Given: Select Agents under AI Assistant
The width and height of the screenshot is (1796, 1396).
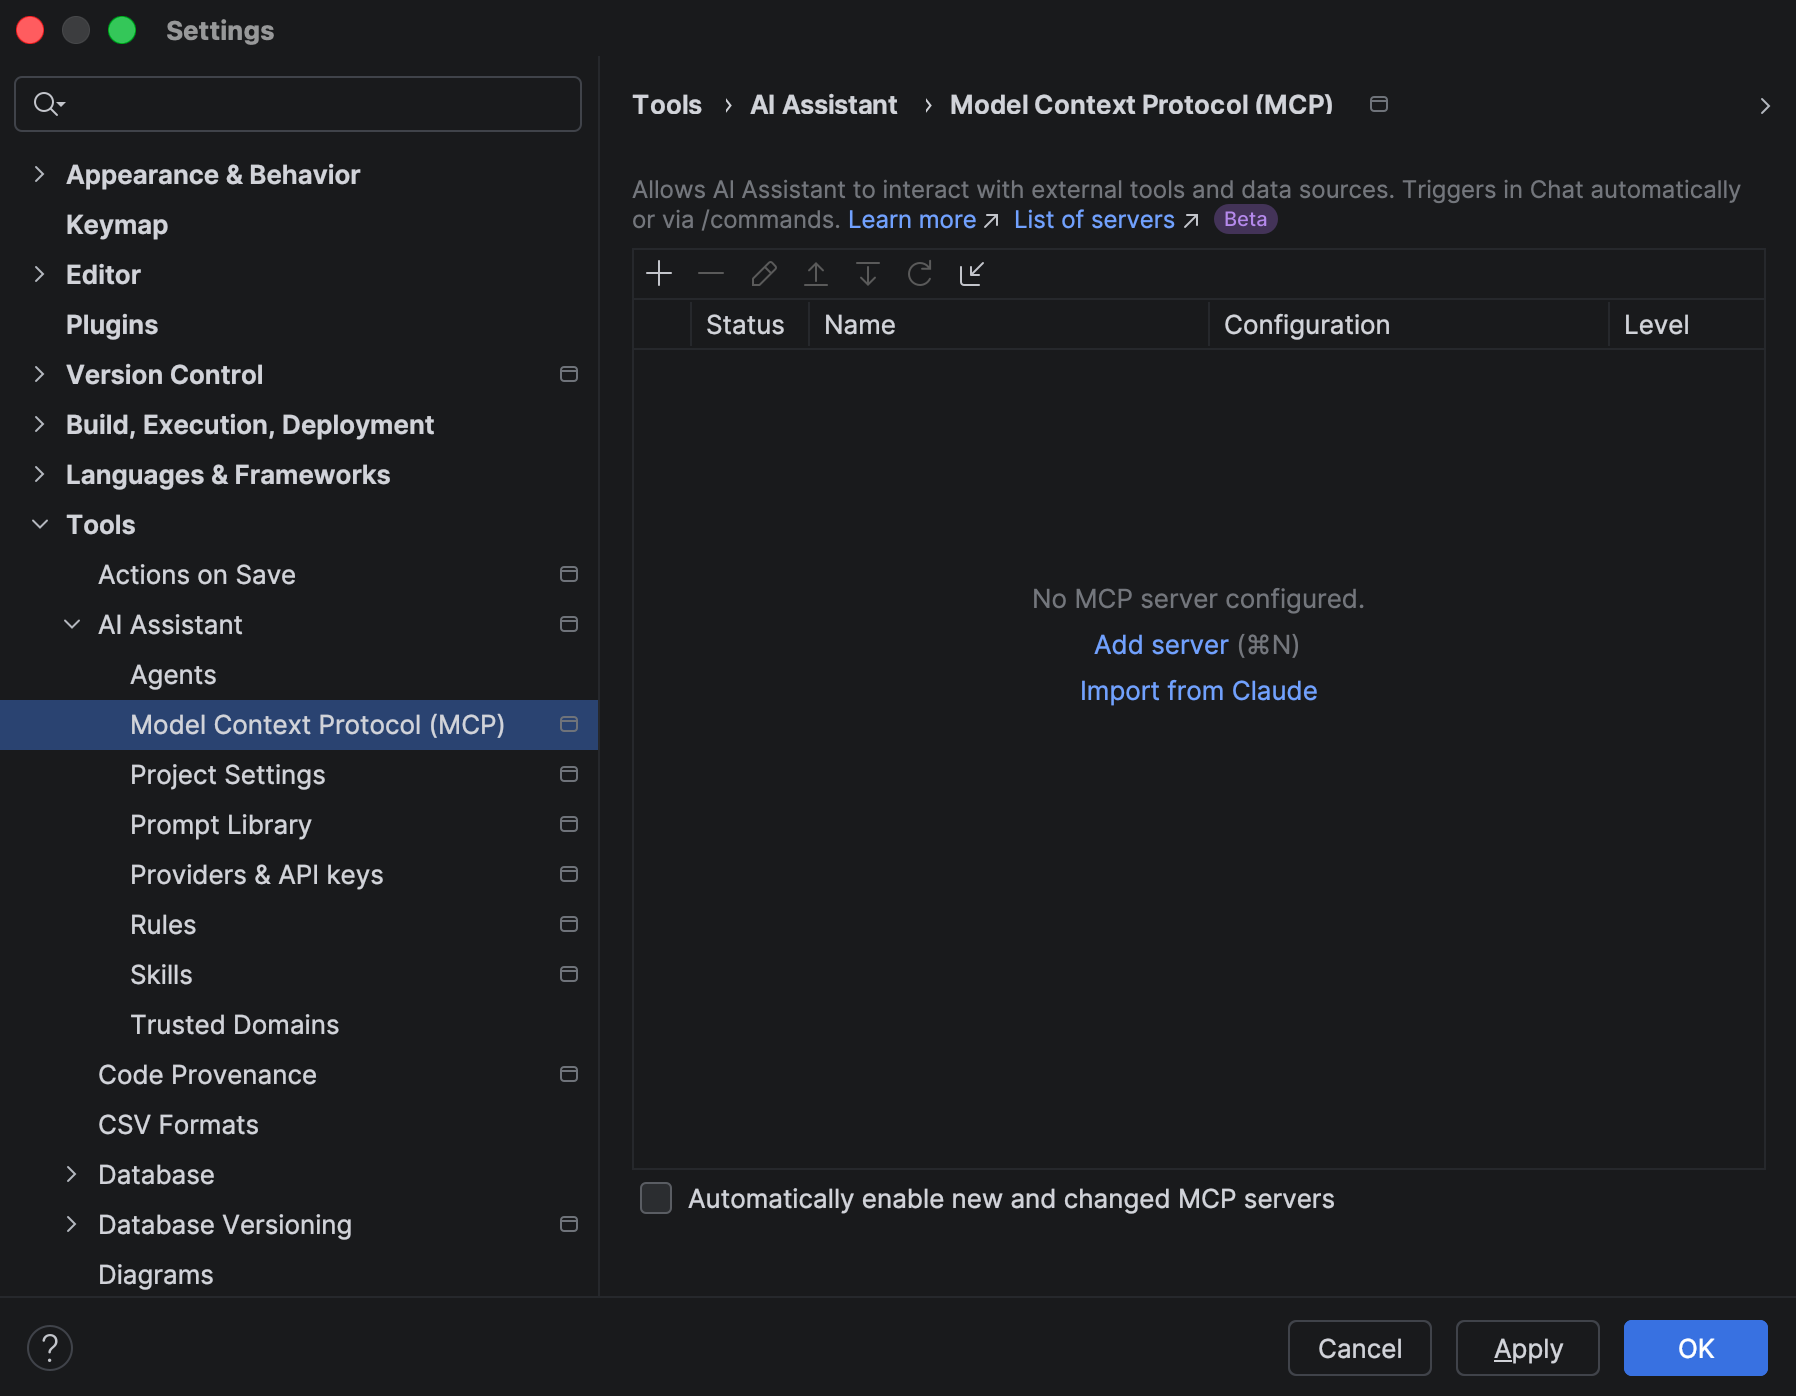Looking at the screenshot, I should pyautogui.click(x=173, y=675).
